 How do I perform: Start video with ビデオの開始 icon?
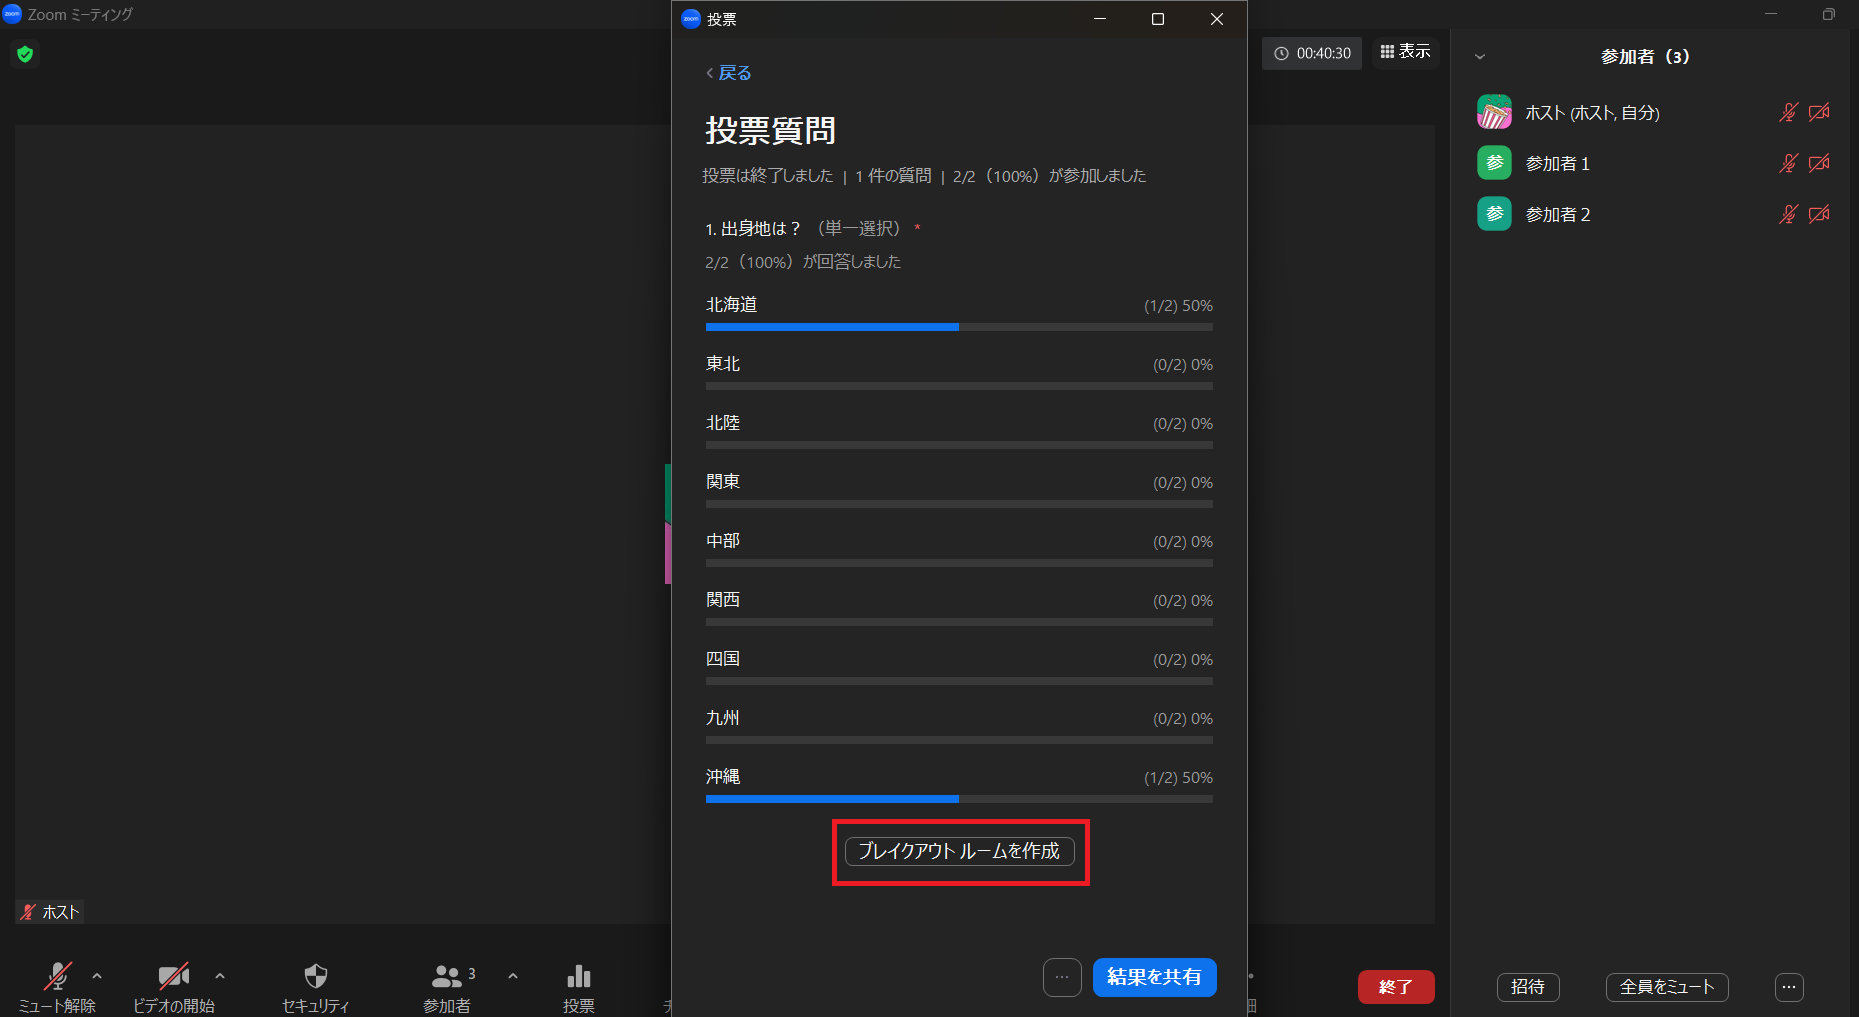[174, 976]
